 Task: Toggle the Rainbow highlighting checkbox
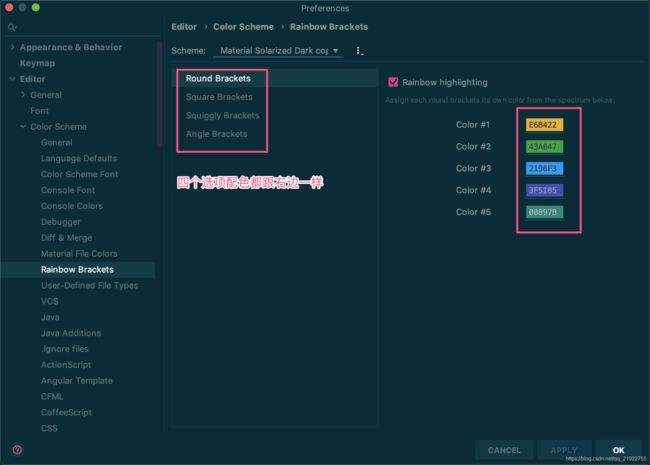(x=393, y=82)
